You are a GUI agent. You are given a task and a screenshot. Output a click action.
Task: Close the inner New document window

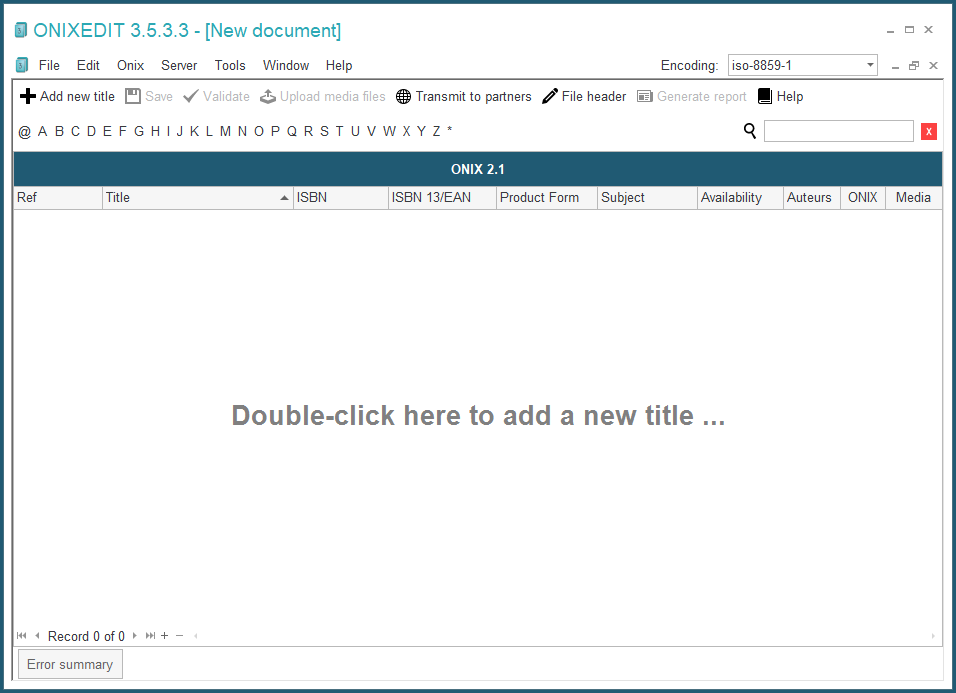coord(933,66)
